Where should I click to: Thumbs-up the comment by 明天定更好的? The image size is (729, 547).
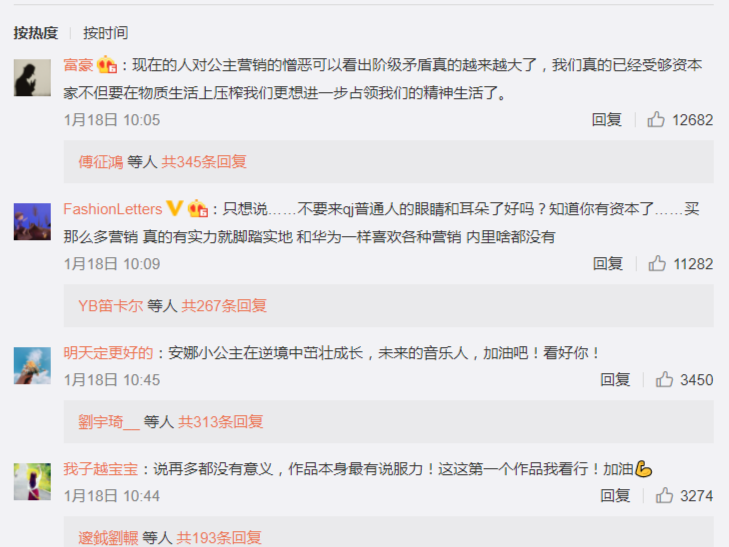click(664, 379)
